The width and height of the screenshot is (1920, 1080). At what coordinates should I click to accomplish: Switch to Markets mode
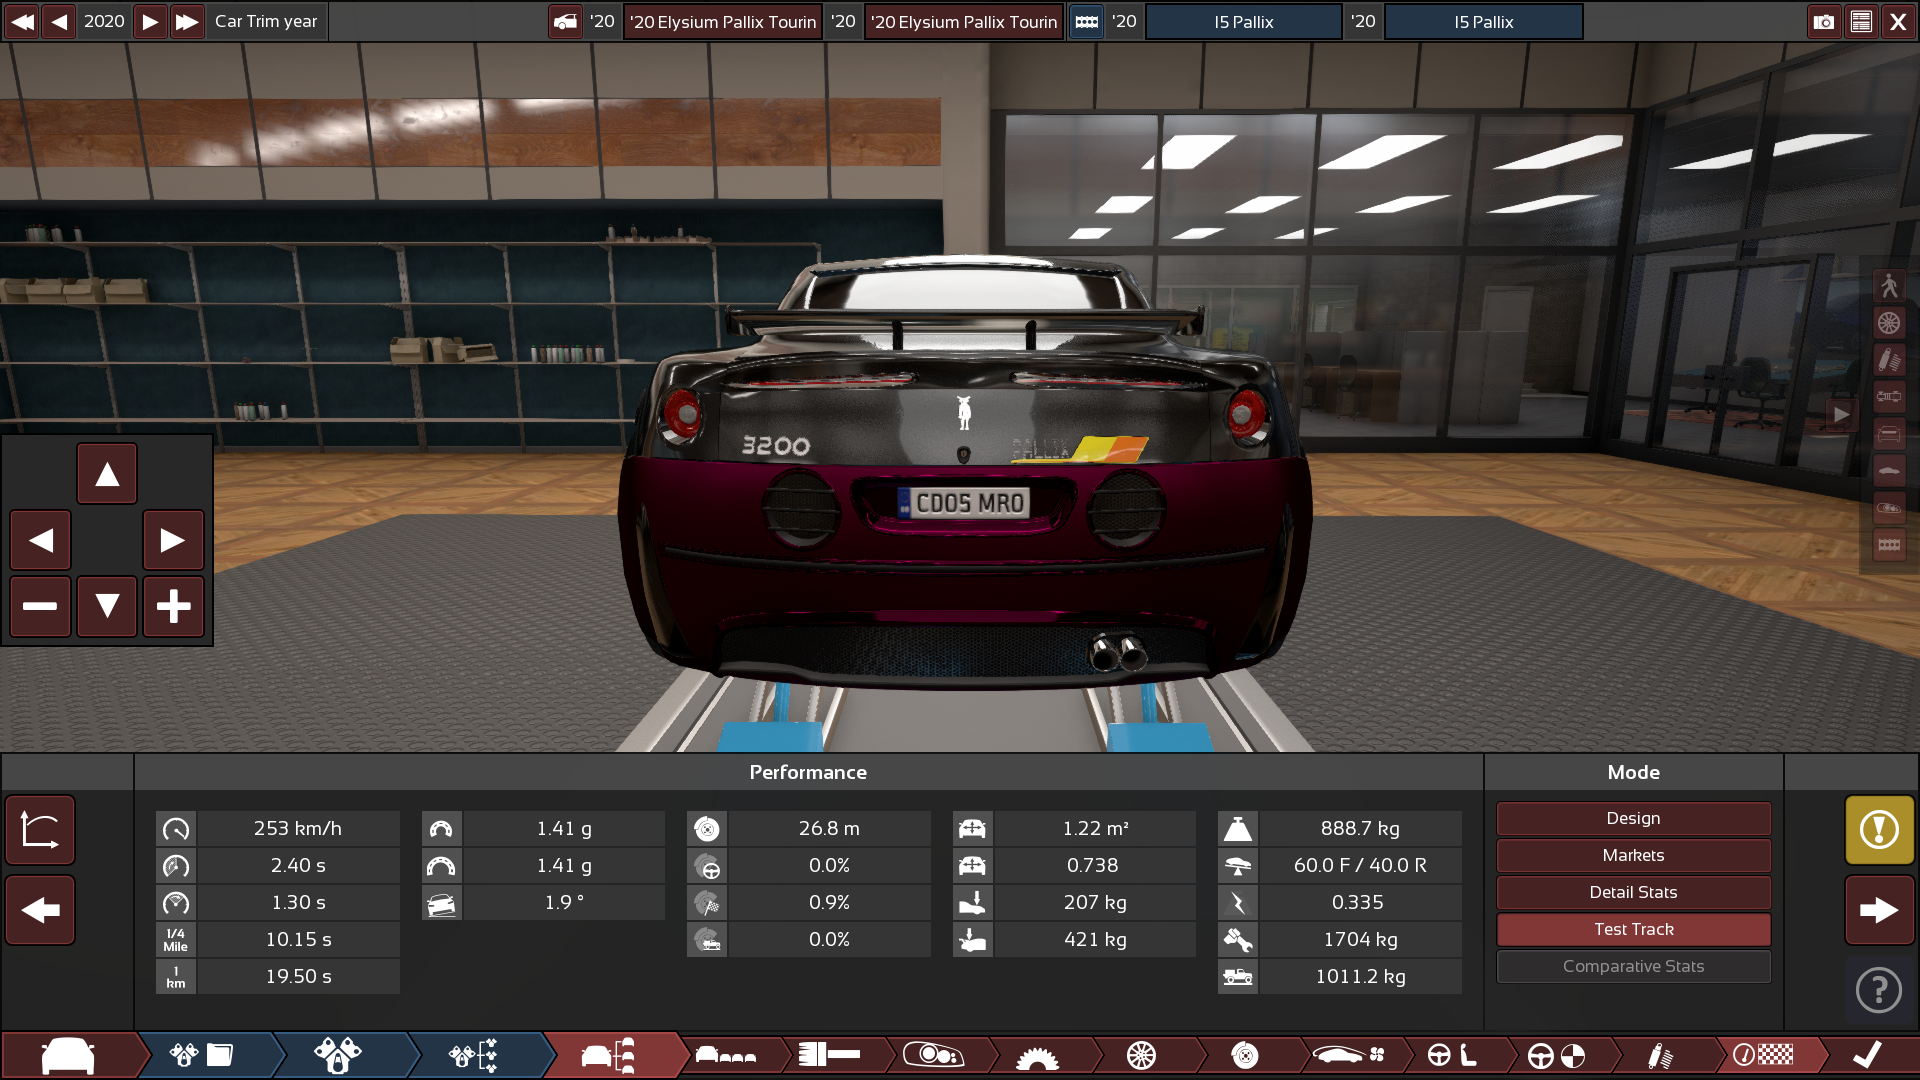tap(1632, 855)
